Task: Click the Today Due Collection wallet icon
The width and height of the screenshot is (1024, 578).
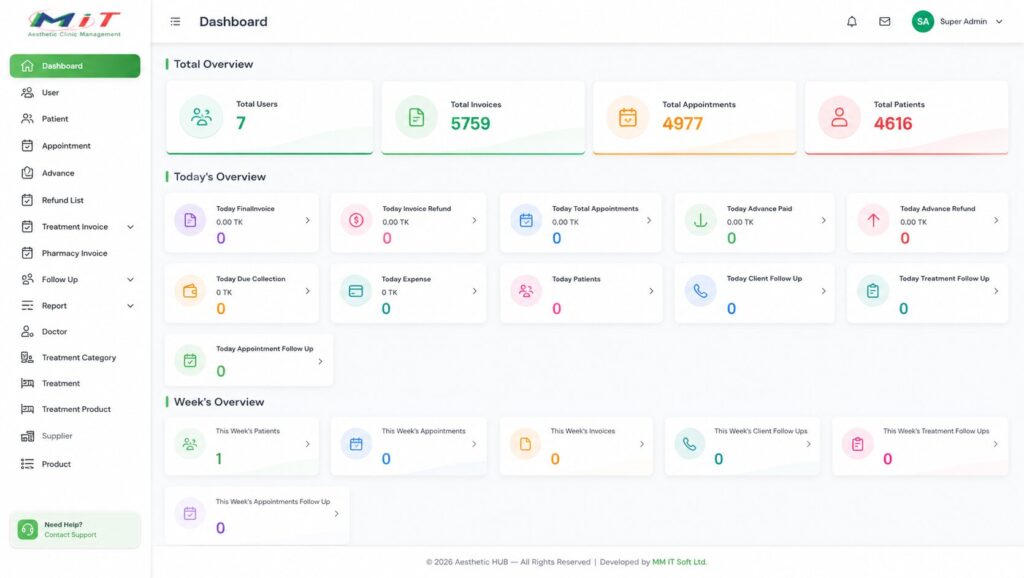Action: pos(190,291)
